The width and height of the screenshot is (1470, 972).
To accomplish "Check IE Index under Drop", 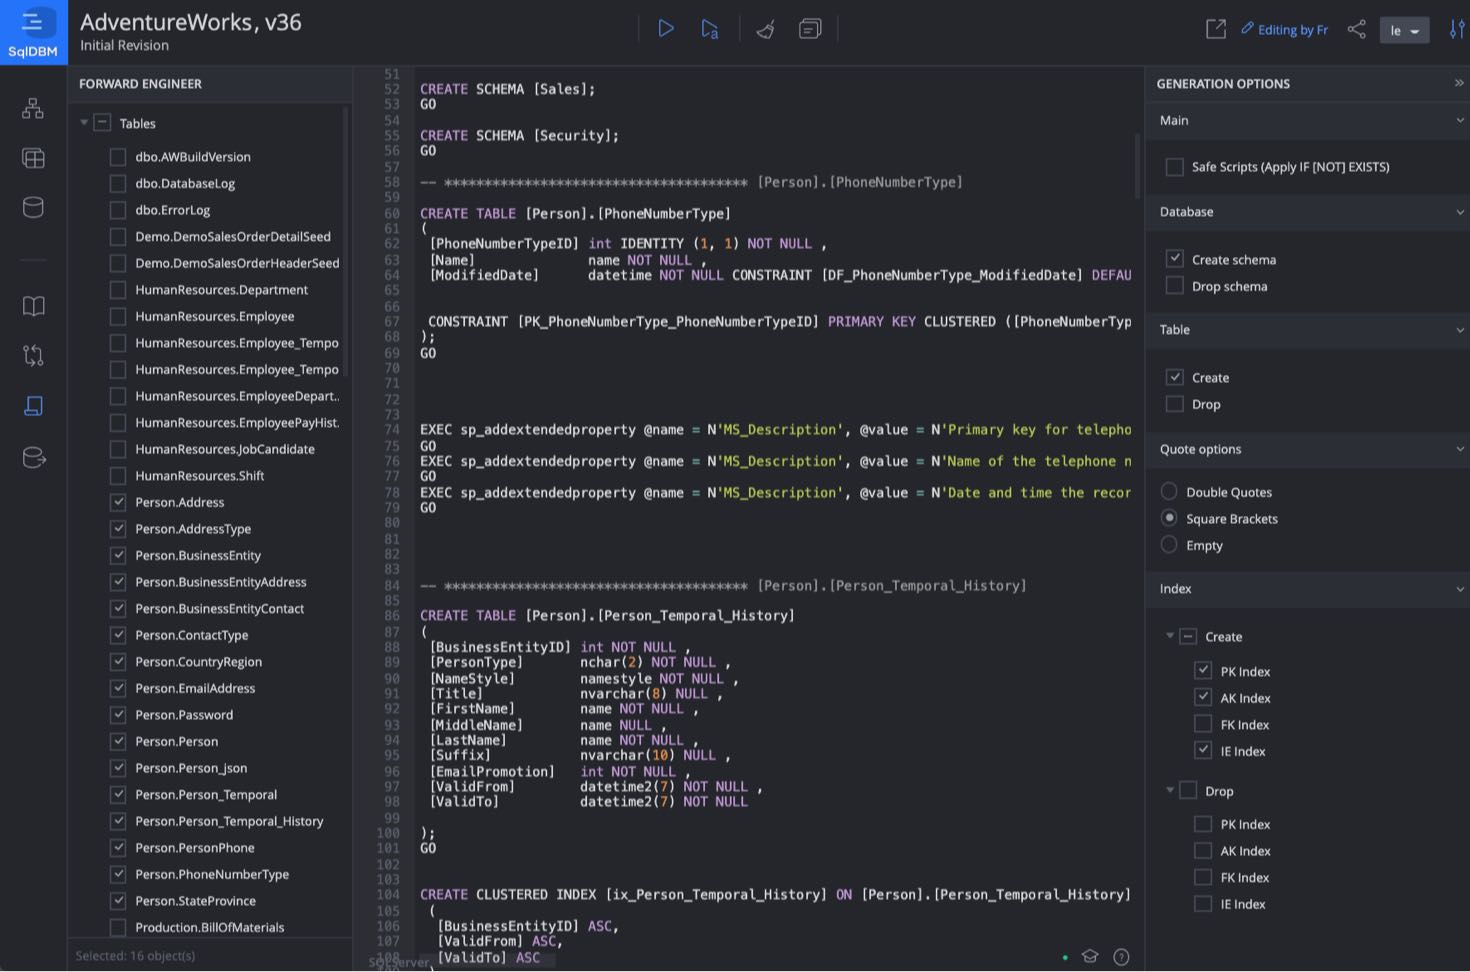I will coord(1203,904).
